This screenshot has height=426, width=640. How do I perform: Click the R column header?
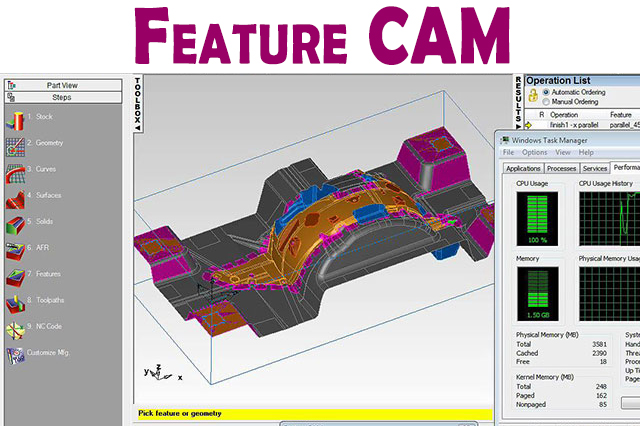click(x=541, y=115)
